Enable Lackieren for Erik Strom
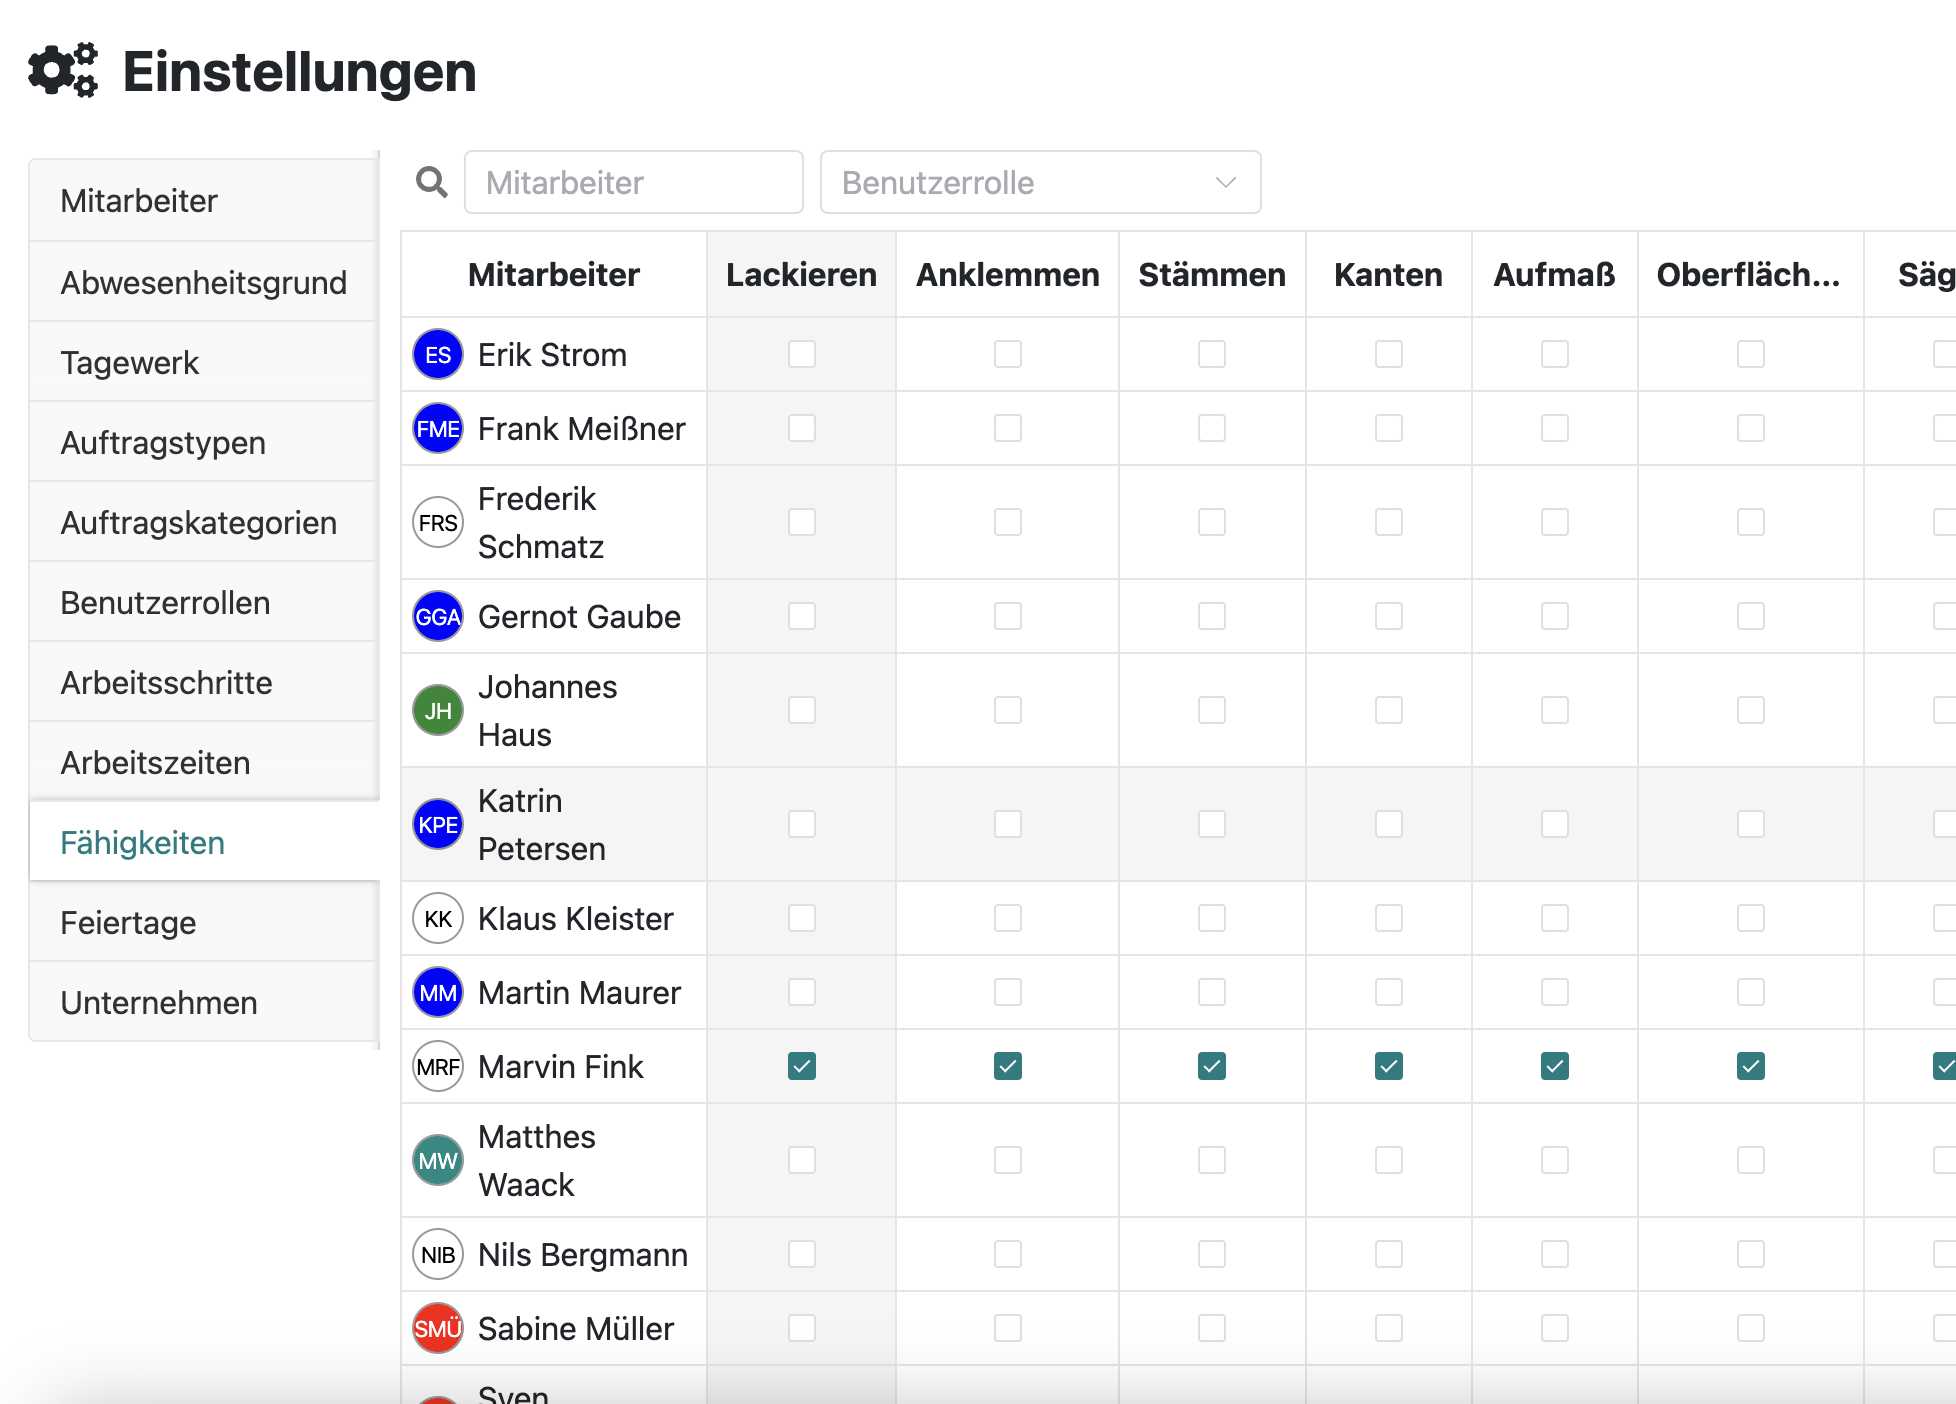This screenshot has width=1956, height=1404. tap(801, 354)
